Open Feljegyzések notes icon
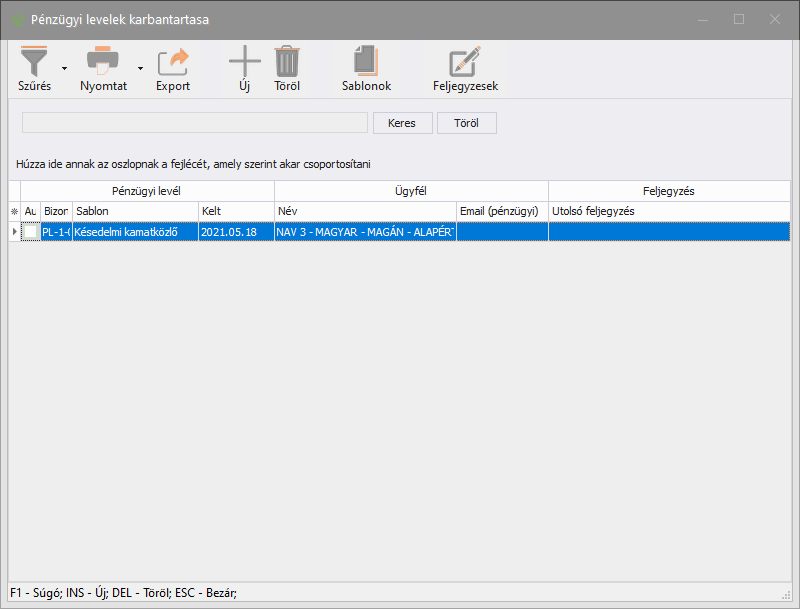 [465, 62]
